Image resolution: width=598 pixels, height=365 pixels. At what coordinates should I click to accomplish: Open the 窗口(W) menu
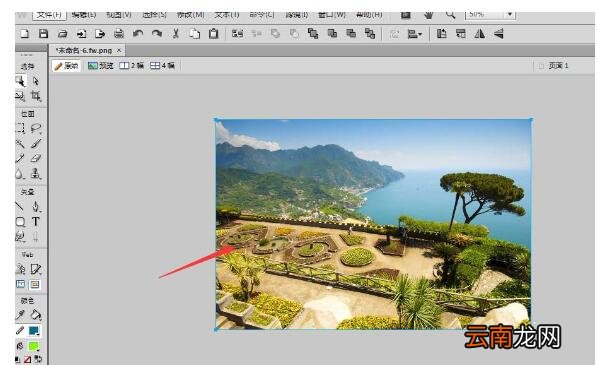coord(332,14)
